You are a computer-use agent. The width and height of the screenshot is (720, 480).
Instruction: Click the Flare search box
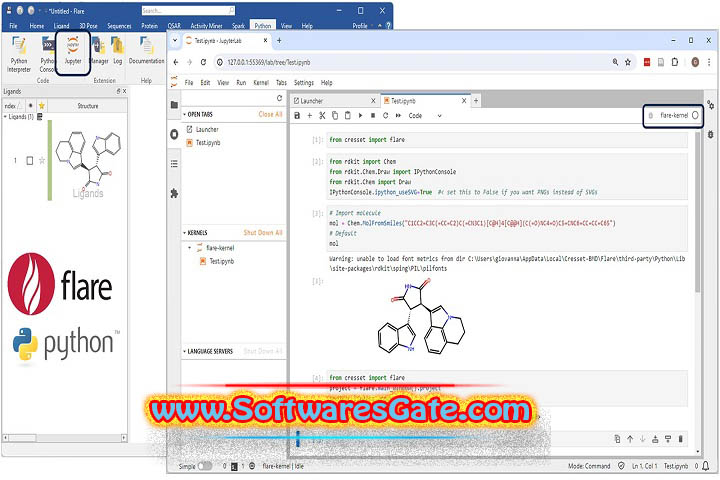click(188, 10)
